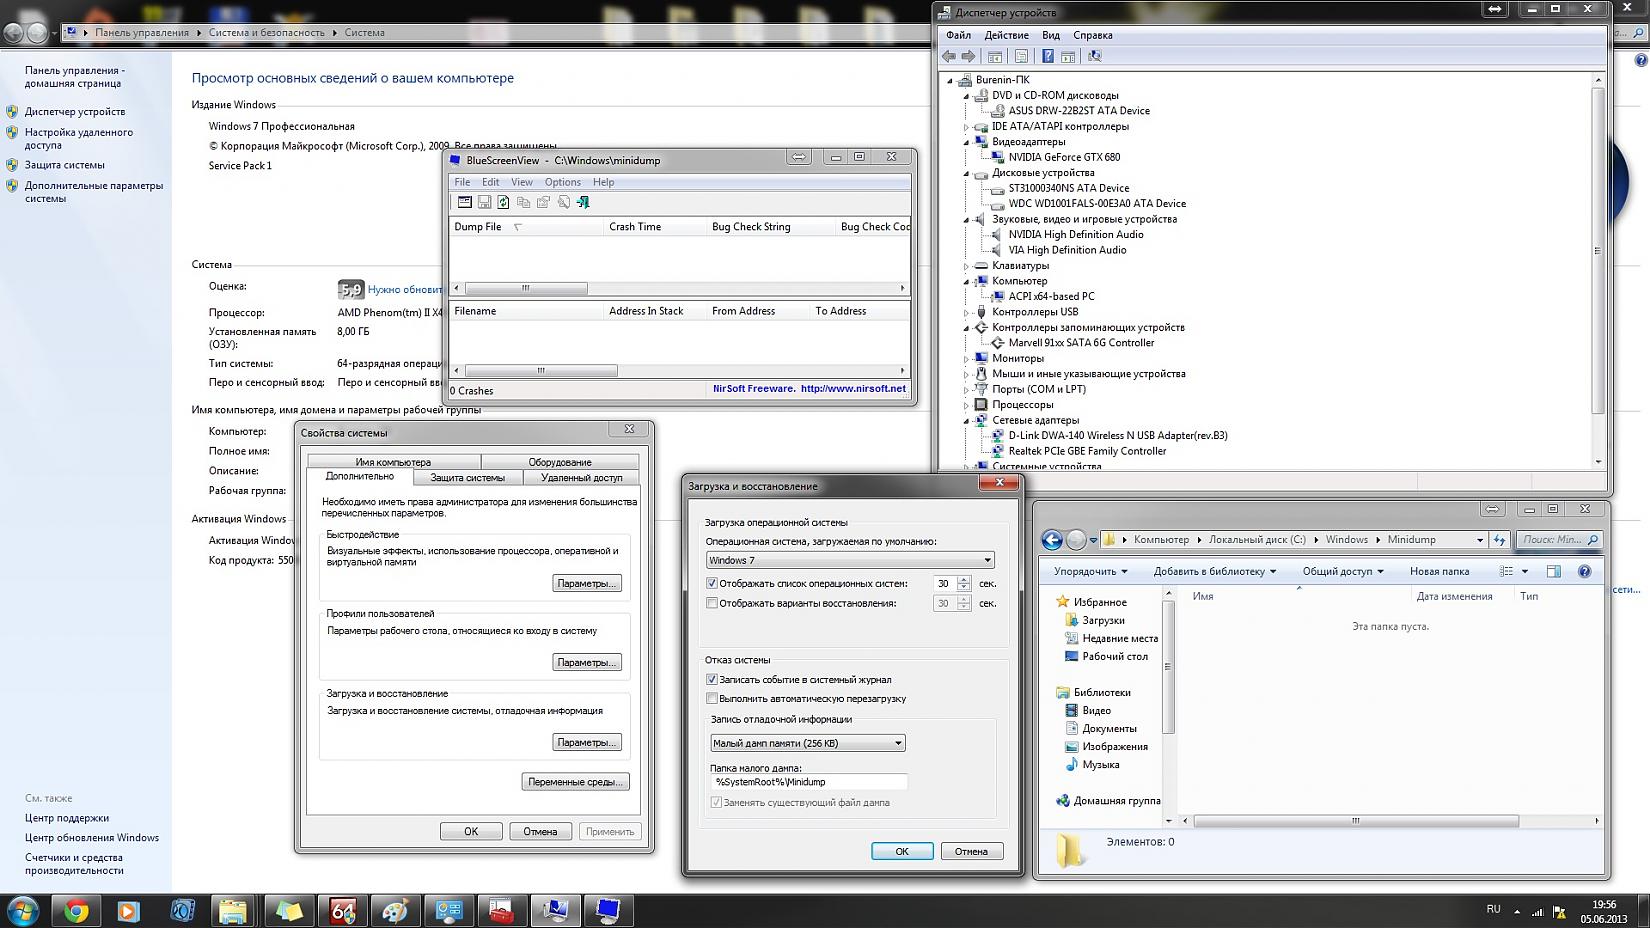Enable 'Выполнить автоматическую перезагрузку' checkbox
1650x928 pixels.
[712, 698]
